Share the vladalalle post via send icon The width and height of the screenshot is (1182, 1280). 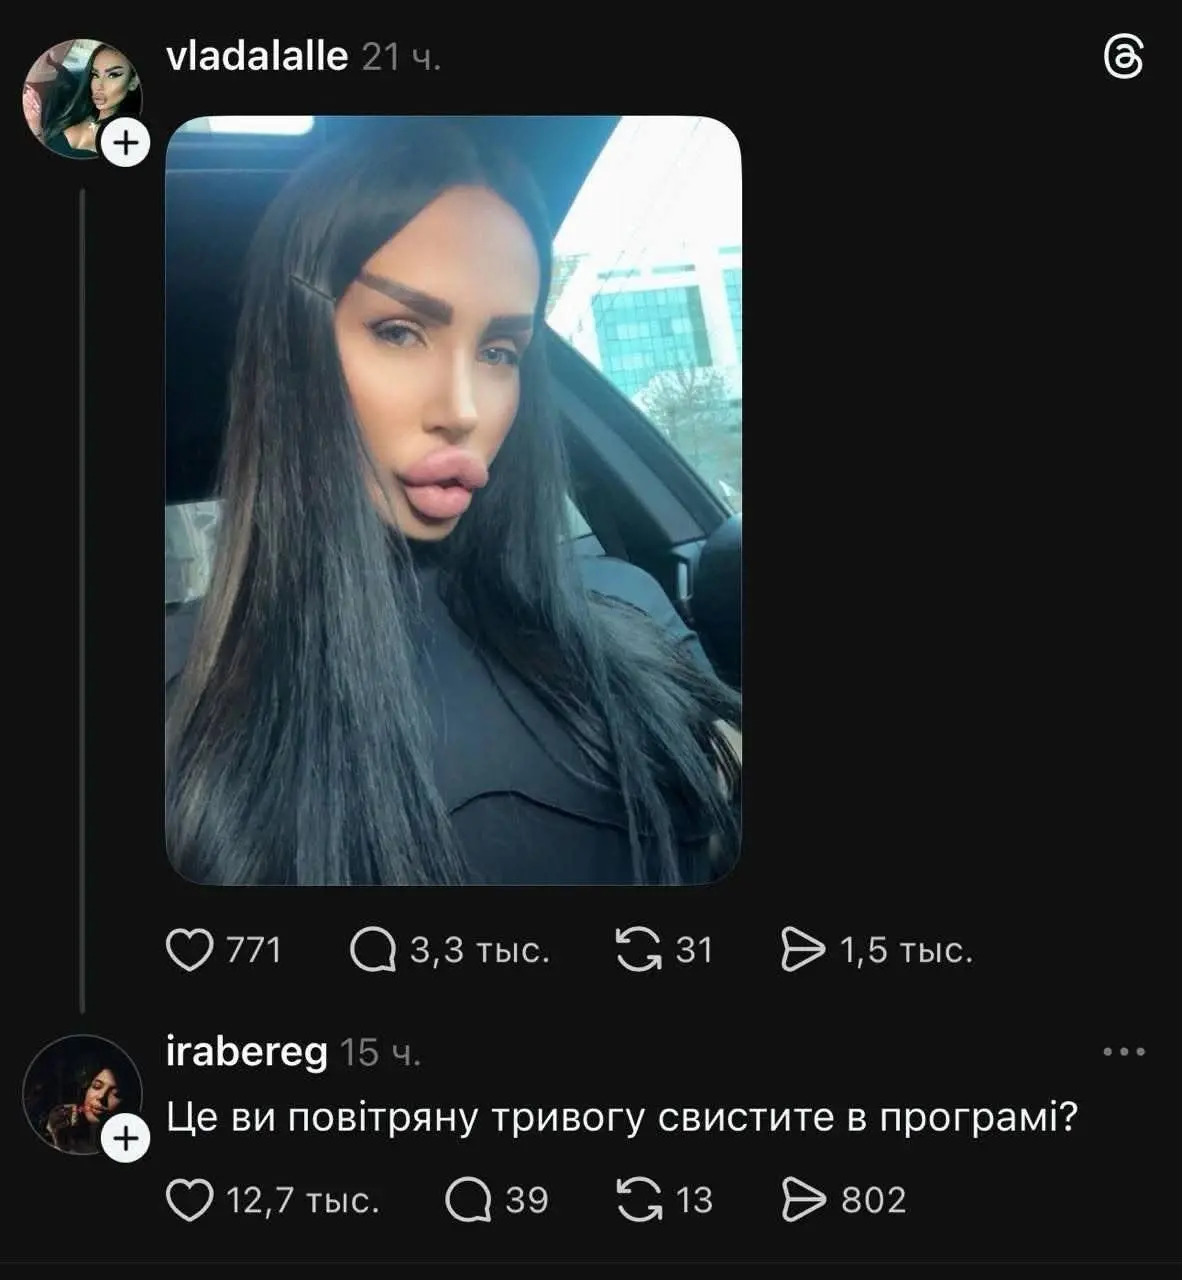(x=802, y=950)
